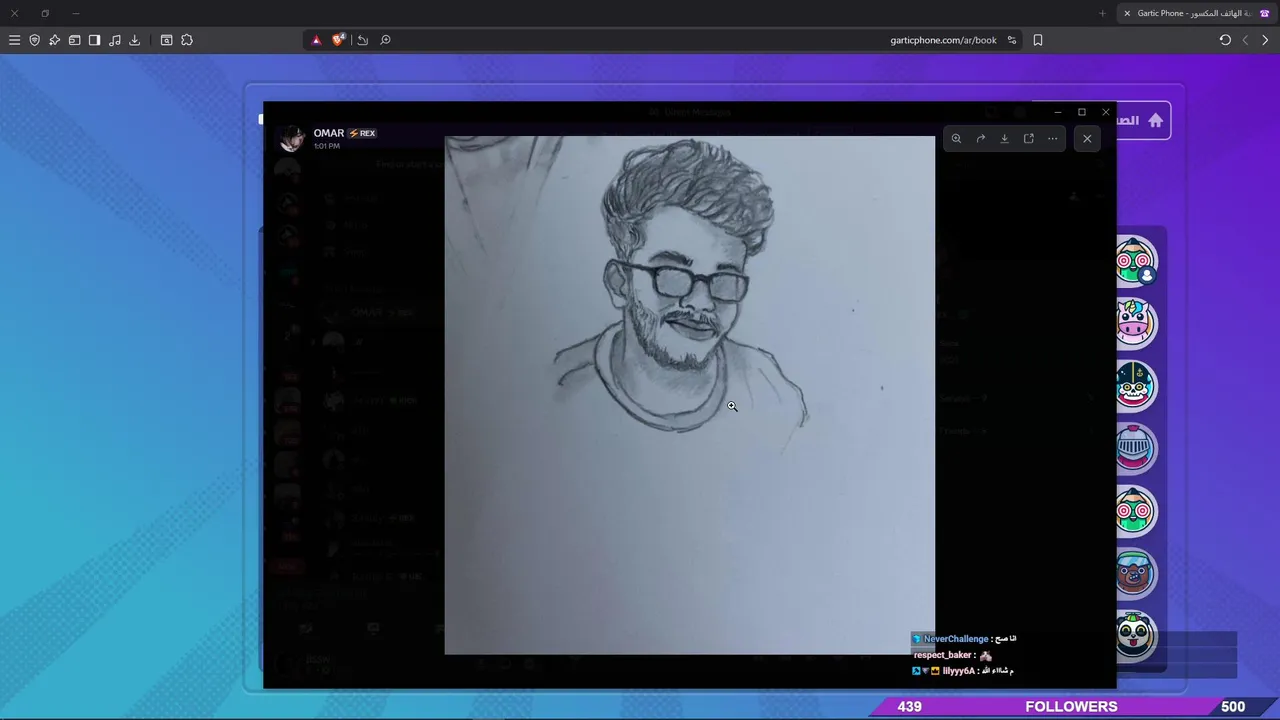Open the image viewer more options menu
Viewport: 1280px width, 720px height.
[1052, 139]
